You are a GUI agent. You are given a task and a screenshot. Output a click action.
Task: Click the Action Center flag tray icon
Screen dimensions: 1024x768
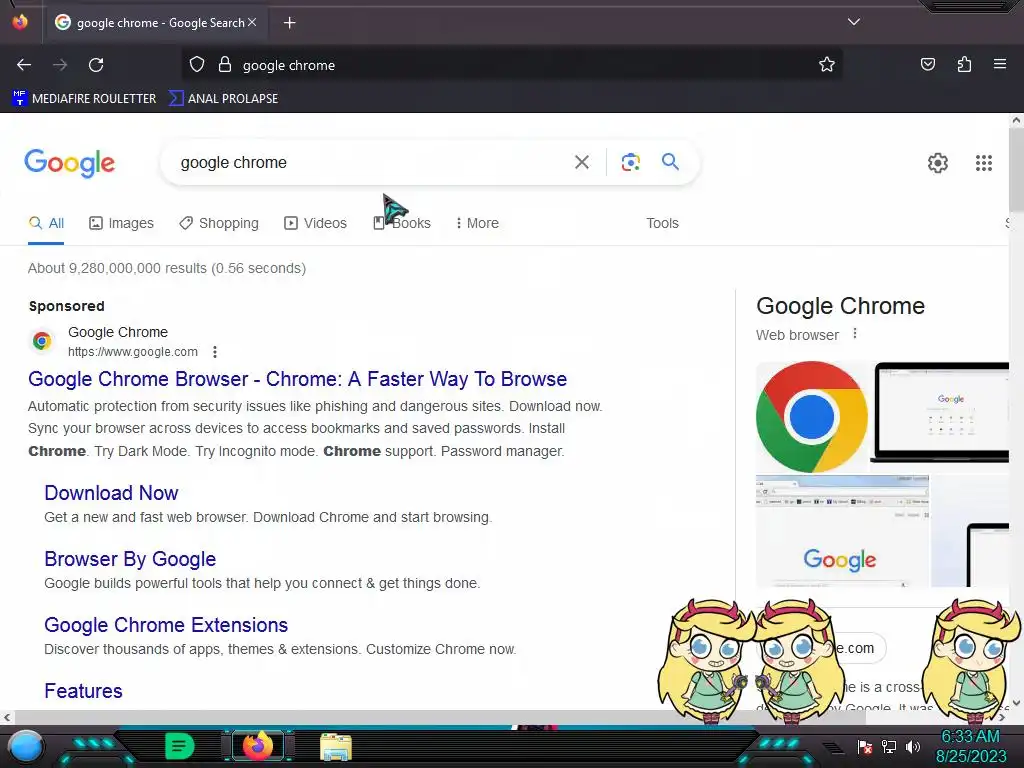(x=865, y=746)
